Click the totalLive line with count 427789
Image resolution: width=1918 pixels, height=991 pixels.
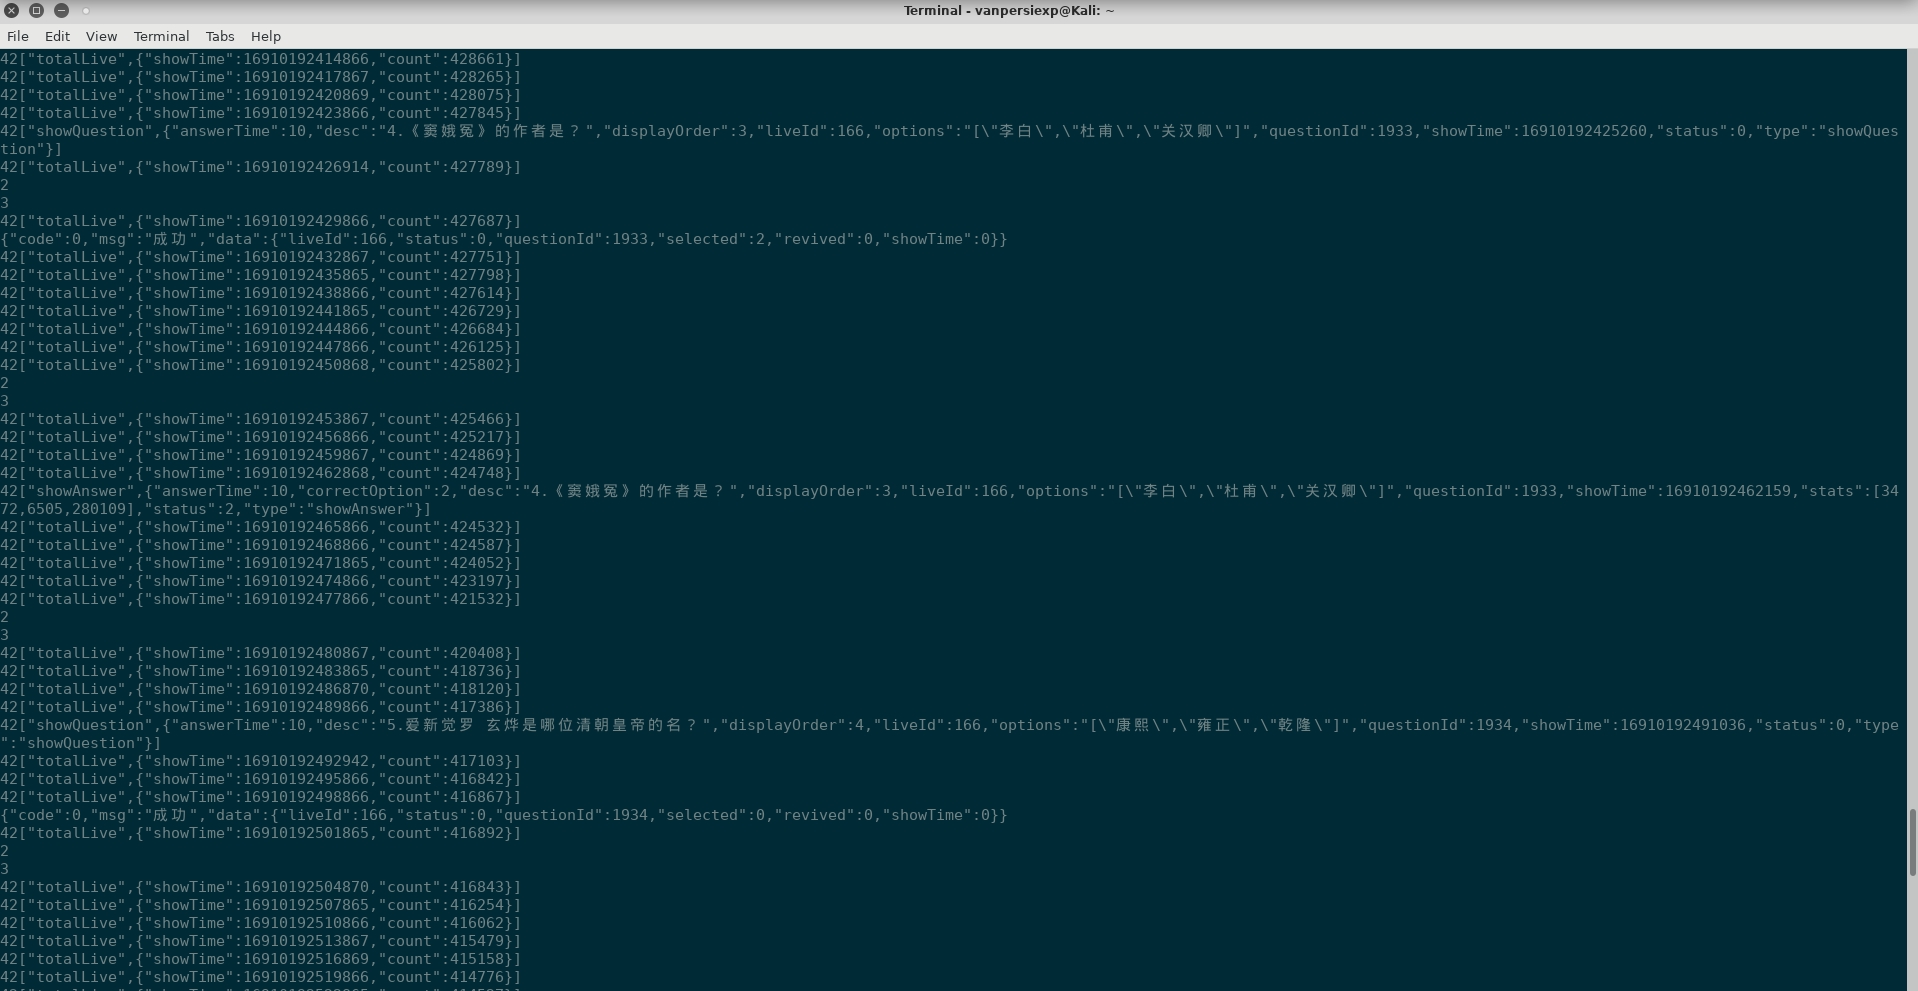click(260, 167)
